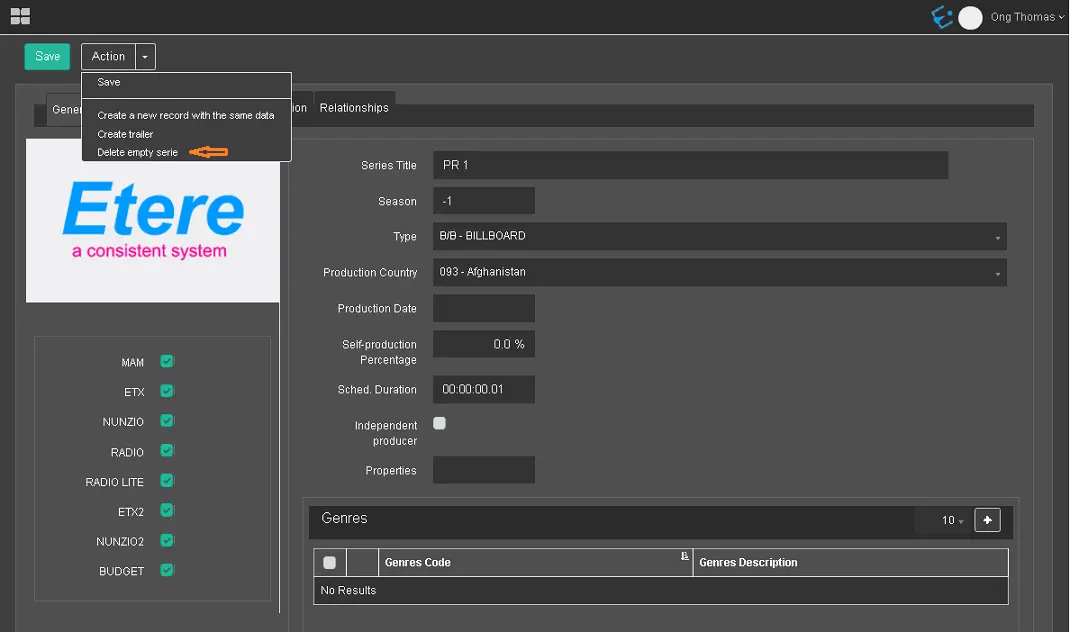Choose Delete empty serie menu item
Image resolution: width=1070 pixels, height=632 pixels.
[x=137, y=152]
